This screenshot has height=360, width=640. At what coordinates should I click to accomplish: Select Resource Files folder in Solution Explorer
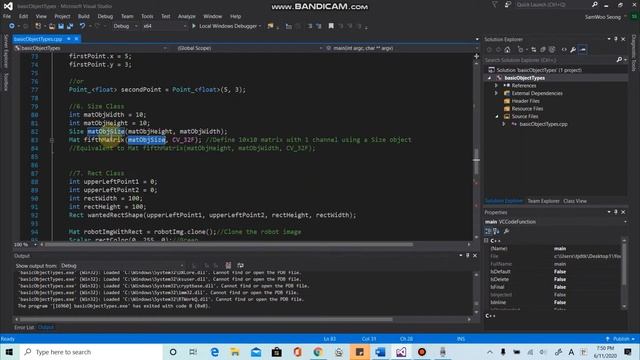(527, 109)
